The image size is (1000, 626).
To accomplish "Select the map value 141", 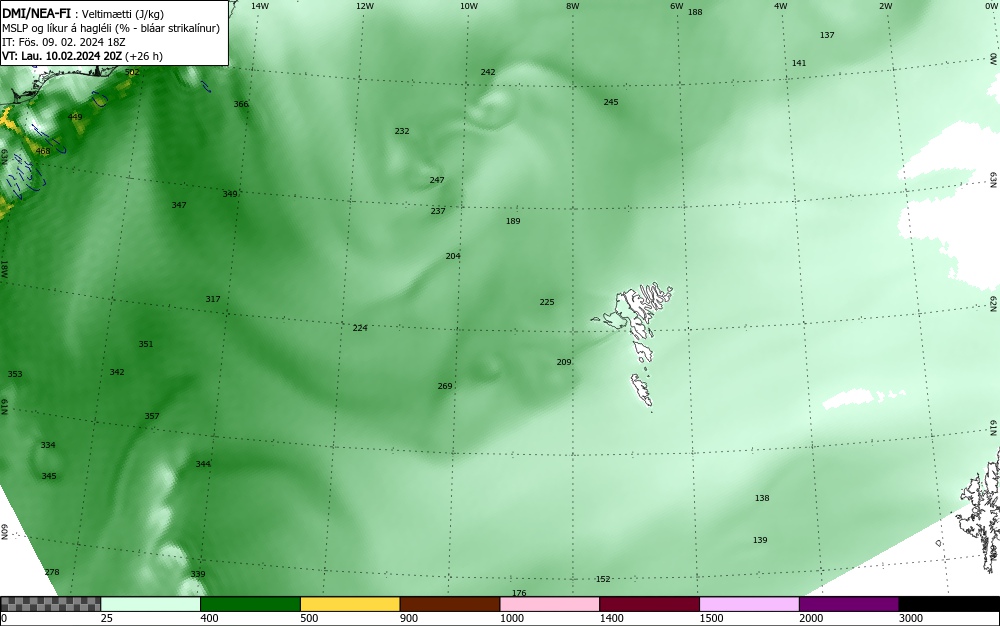I will 799,62.
